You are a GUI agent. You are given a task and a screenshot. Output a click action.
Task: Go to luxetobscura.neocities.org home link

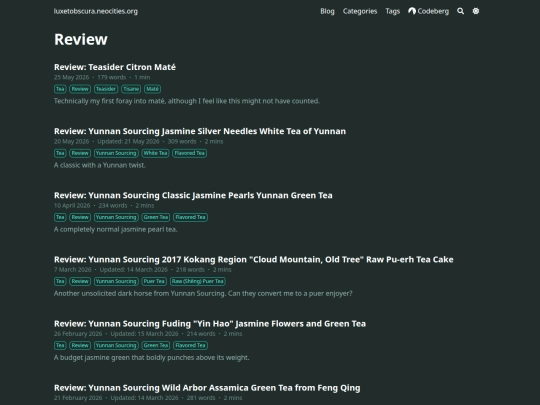pos(96,11)
